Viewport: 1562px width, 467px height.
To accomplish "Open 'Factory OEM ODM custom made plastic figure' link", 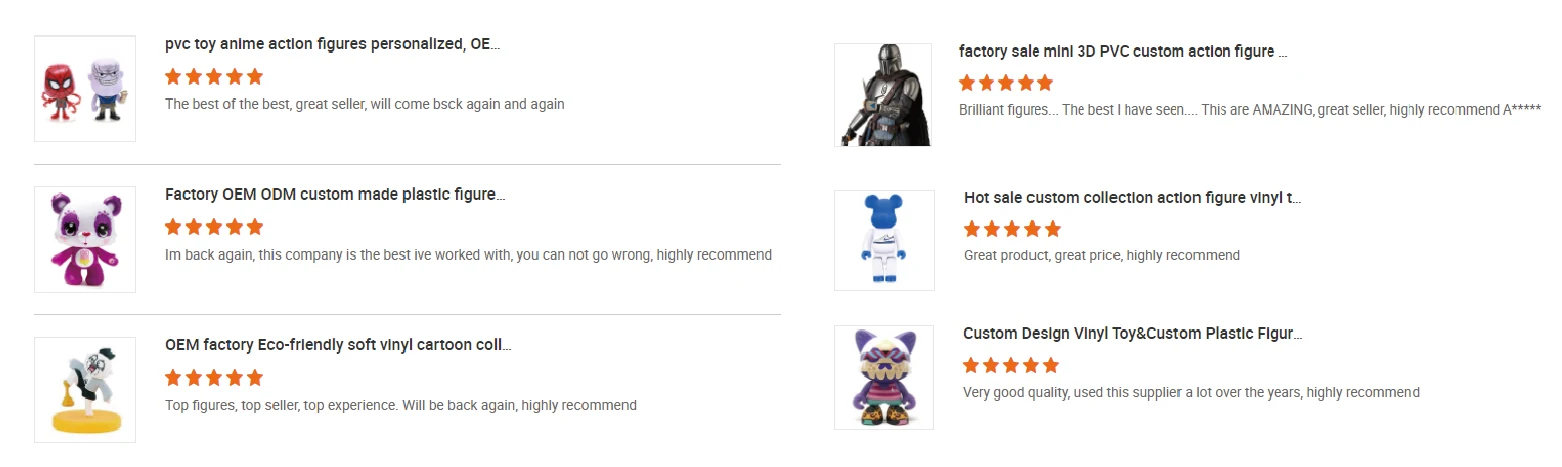I will coord(335,195).
